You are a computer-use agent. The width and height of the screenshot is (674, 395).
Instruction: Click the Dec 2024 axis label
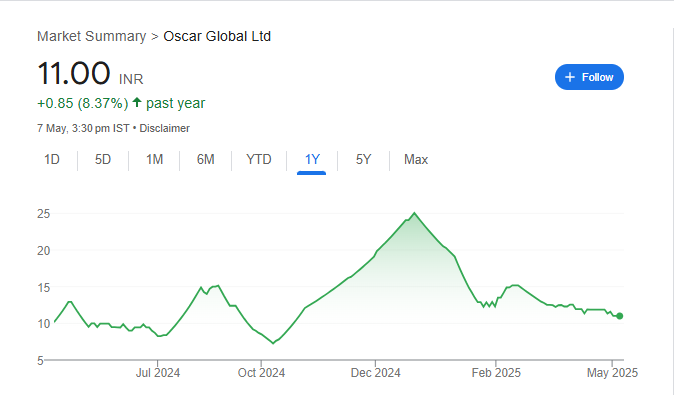coord(375,372)
